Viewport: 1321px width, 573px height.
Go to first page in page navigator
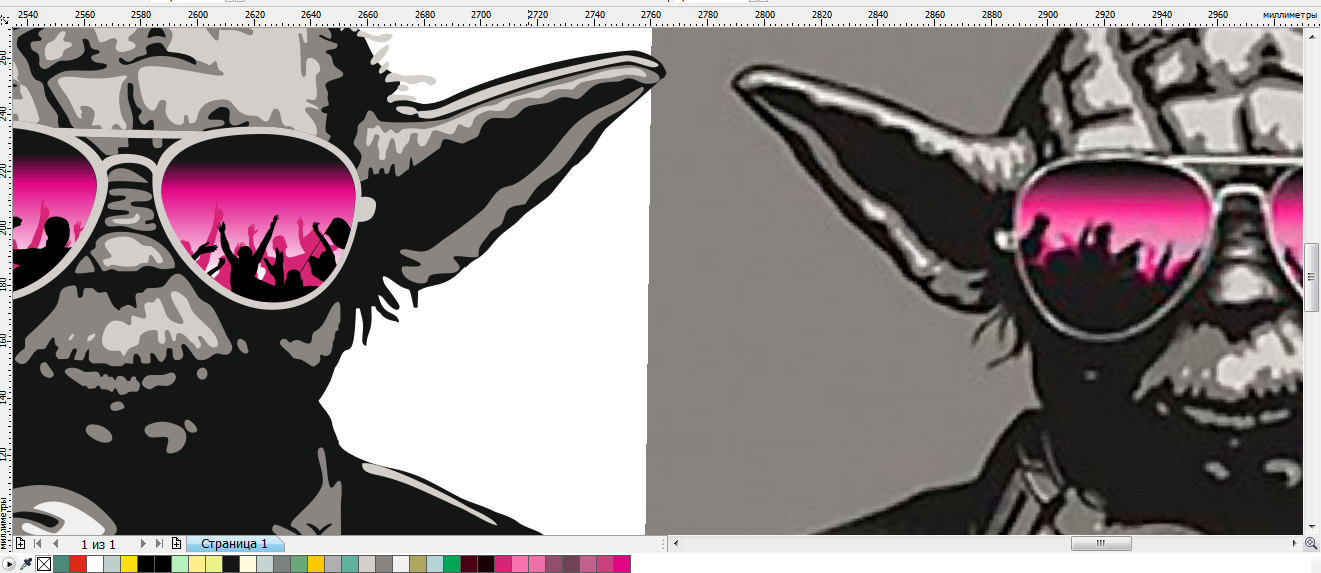coord(38,544)
